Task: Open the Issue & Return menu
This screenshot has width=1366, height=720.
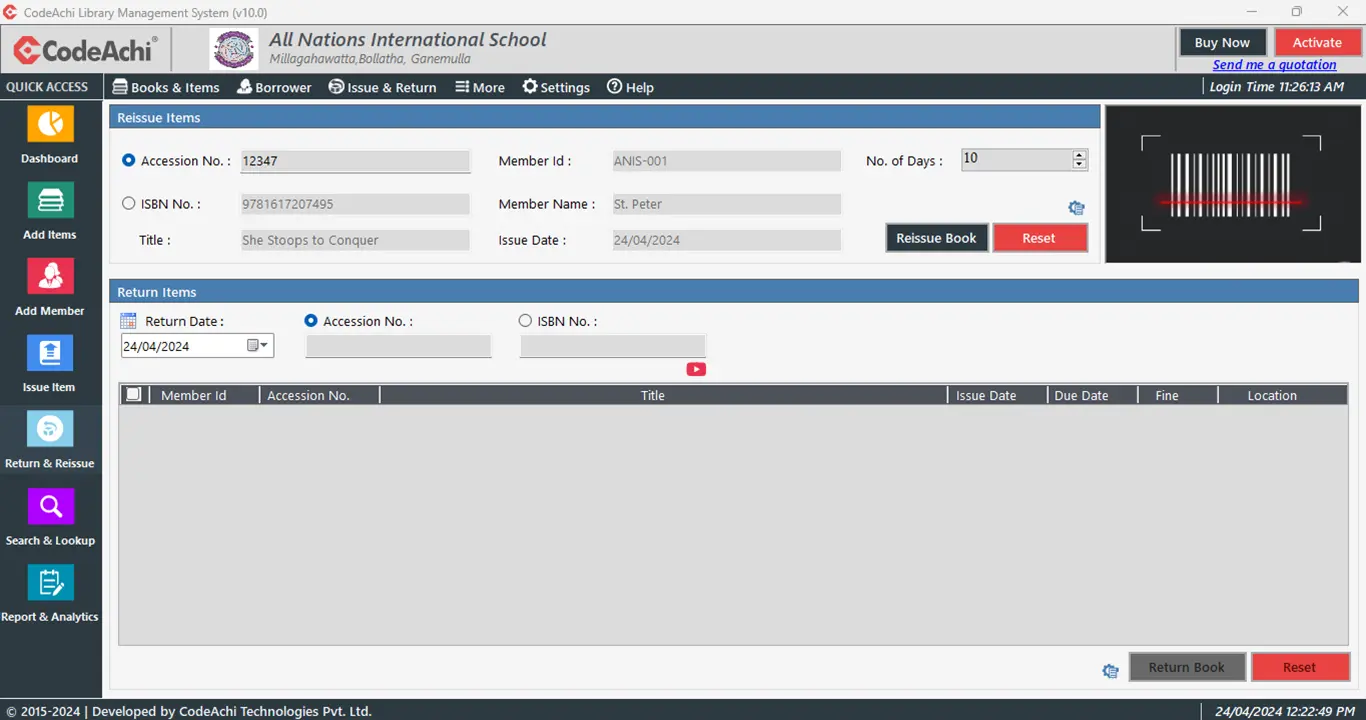Action: coord(382,87)
